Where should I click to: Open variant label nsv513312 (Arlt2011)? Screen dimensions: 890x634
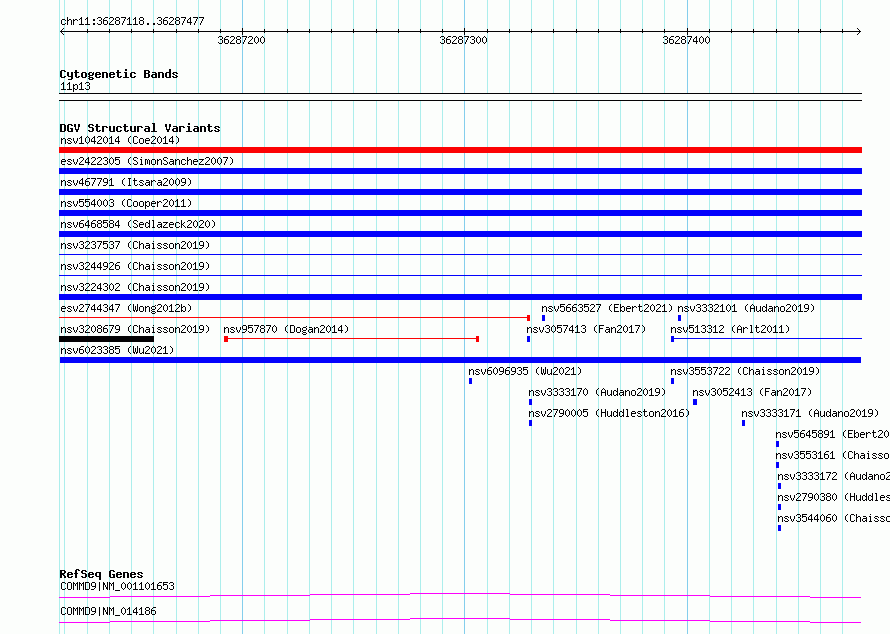(730, 329)
